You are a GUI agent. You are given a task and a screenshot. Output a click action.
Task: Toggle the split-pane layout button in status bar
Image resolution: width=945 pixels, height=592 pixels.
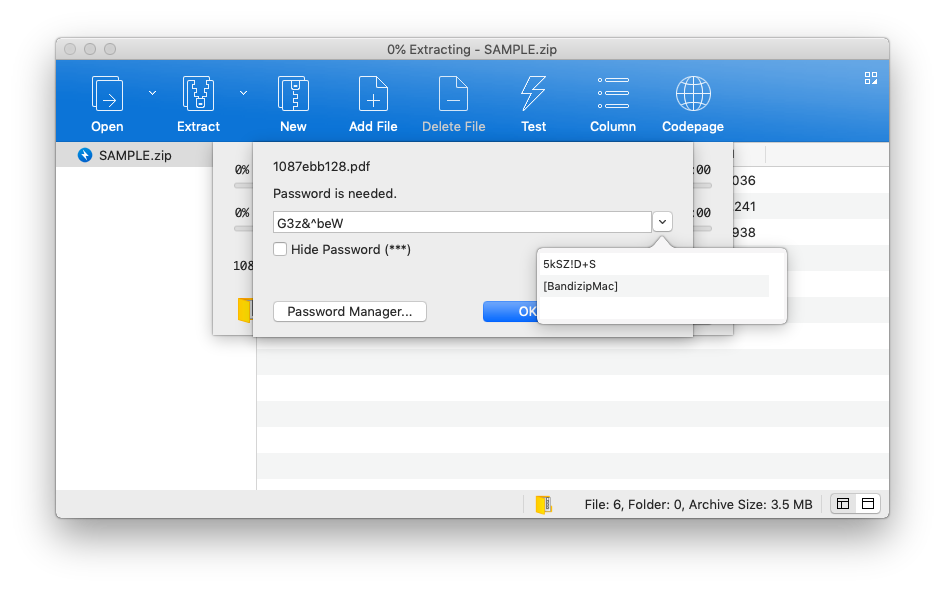[x=843, y=504]
